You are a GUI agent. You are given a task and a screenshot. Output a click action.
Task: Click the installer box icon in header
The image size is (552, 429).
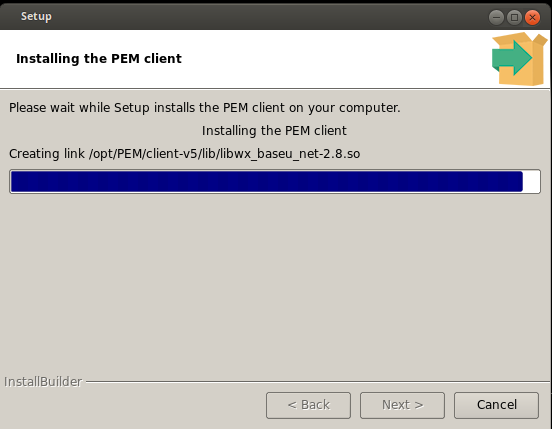click(520, 59)
